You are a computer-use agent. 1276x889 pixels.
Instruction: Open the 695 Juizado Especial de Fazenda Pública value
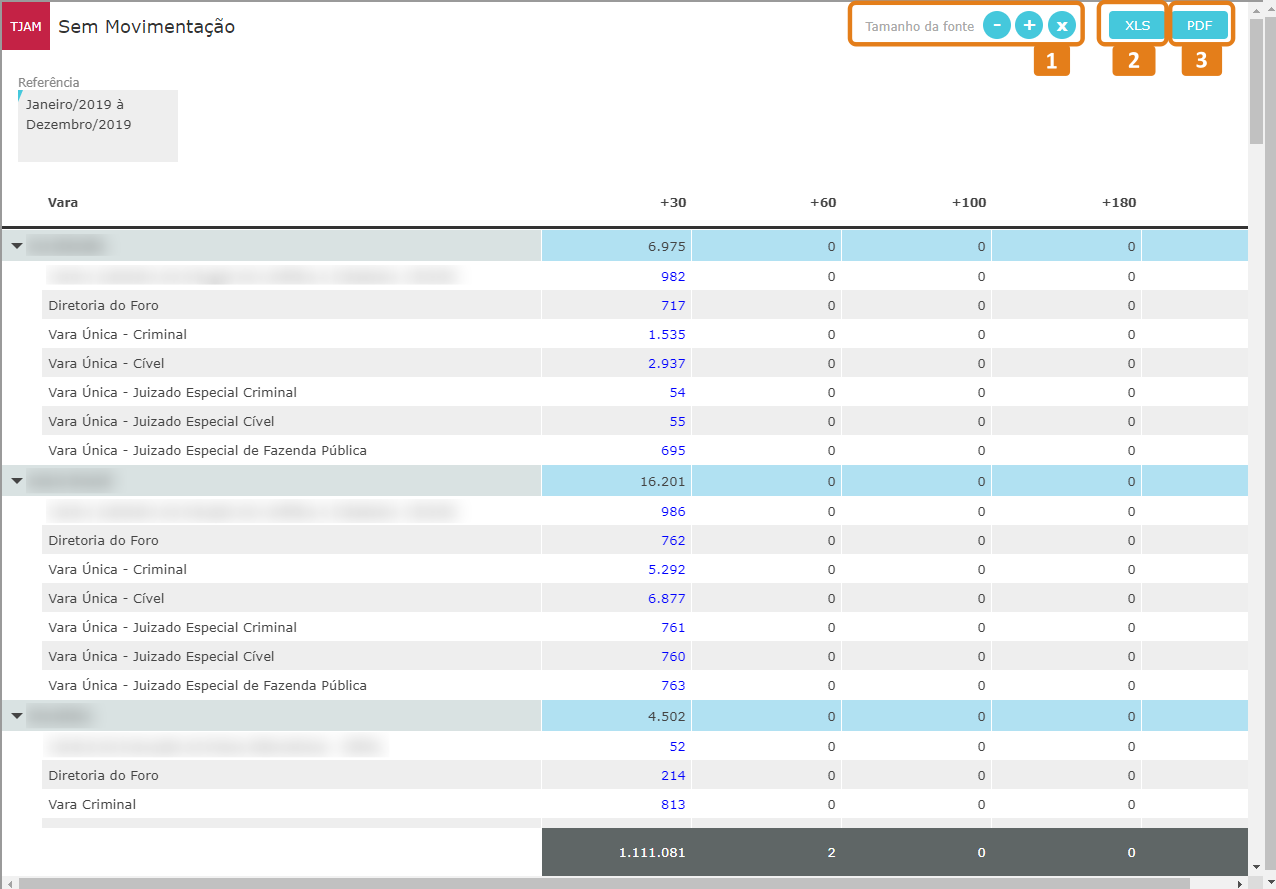pos(673,450)
